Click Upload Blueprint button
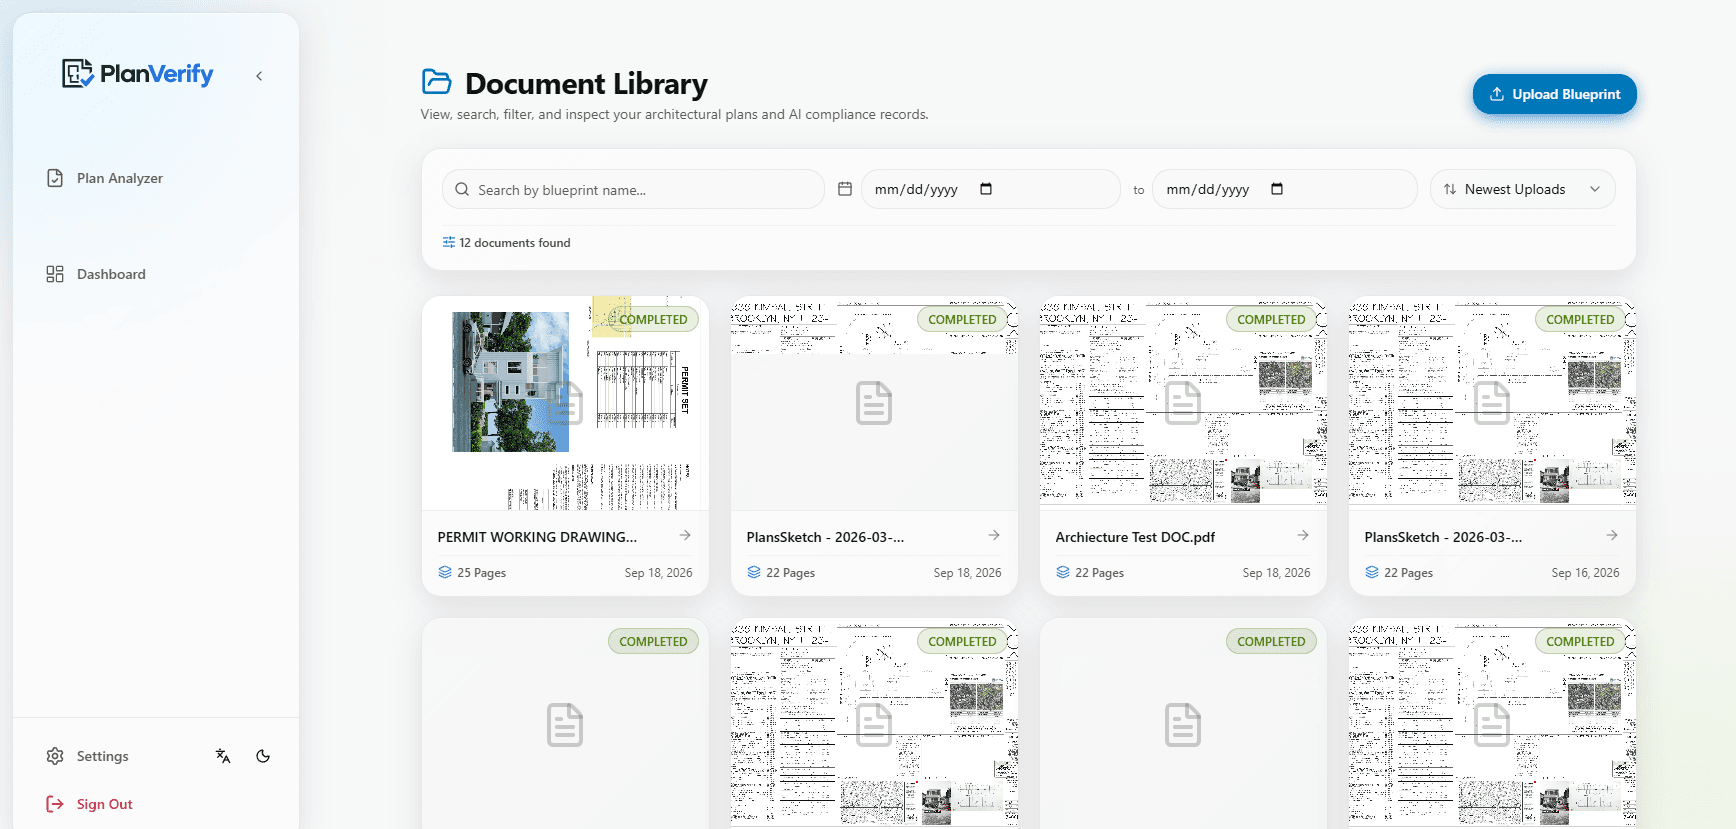The width and height of the screenshot is (1736, 829). click(1554, 94)
